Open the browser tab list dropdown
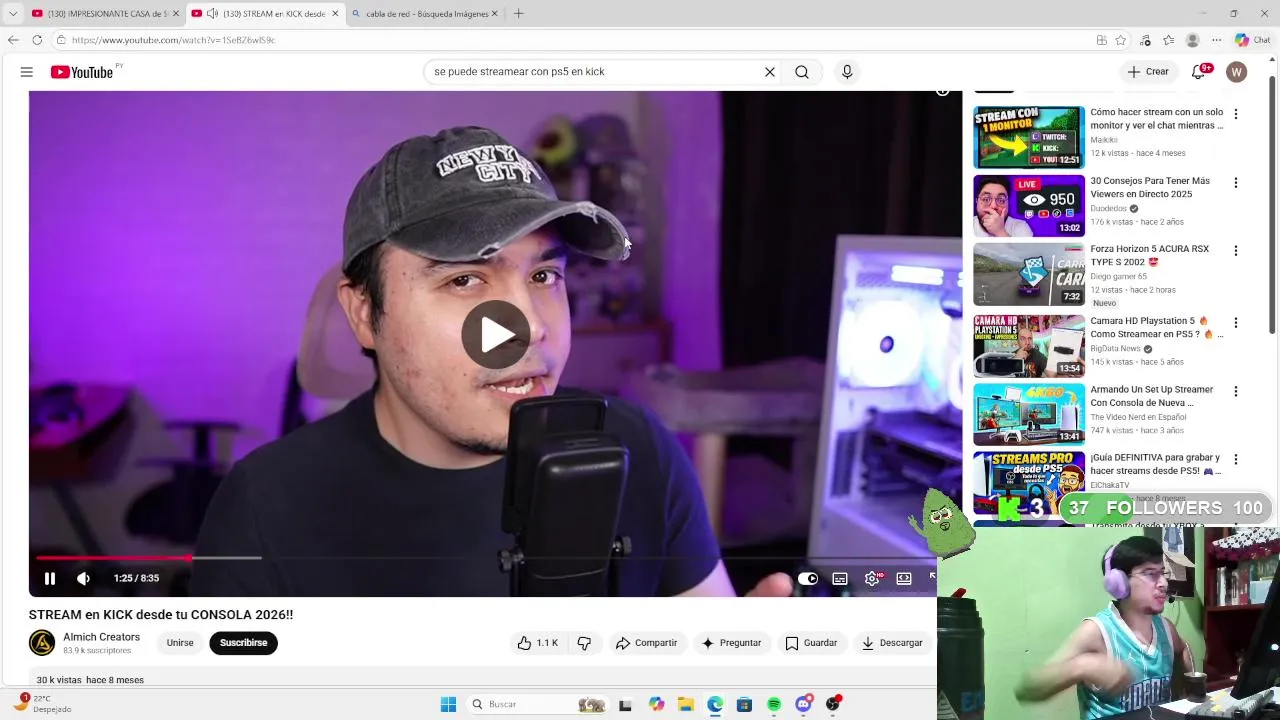This screenshot has height=720, width=1280. click(13, 14)
